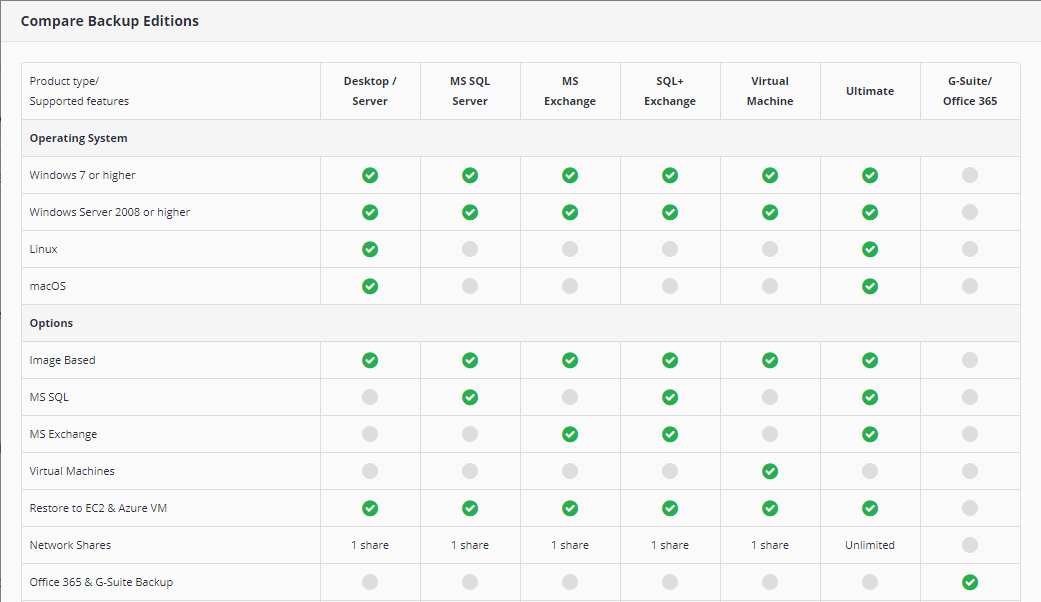Click the Image Based row label
This screenshot has width=1041, height=602.
click(x=62, y=360)
